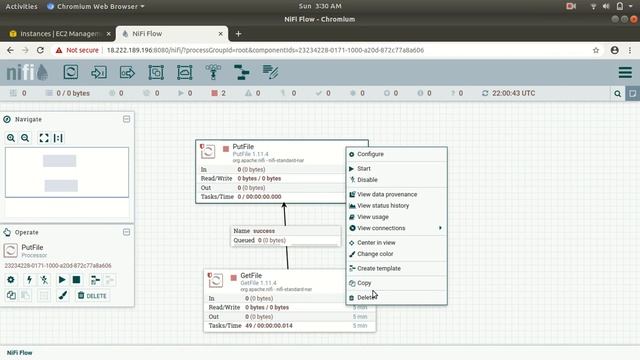Select the success connection label
Screen dimensions: 640x360
pos(285,236)
